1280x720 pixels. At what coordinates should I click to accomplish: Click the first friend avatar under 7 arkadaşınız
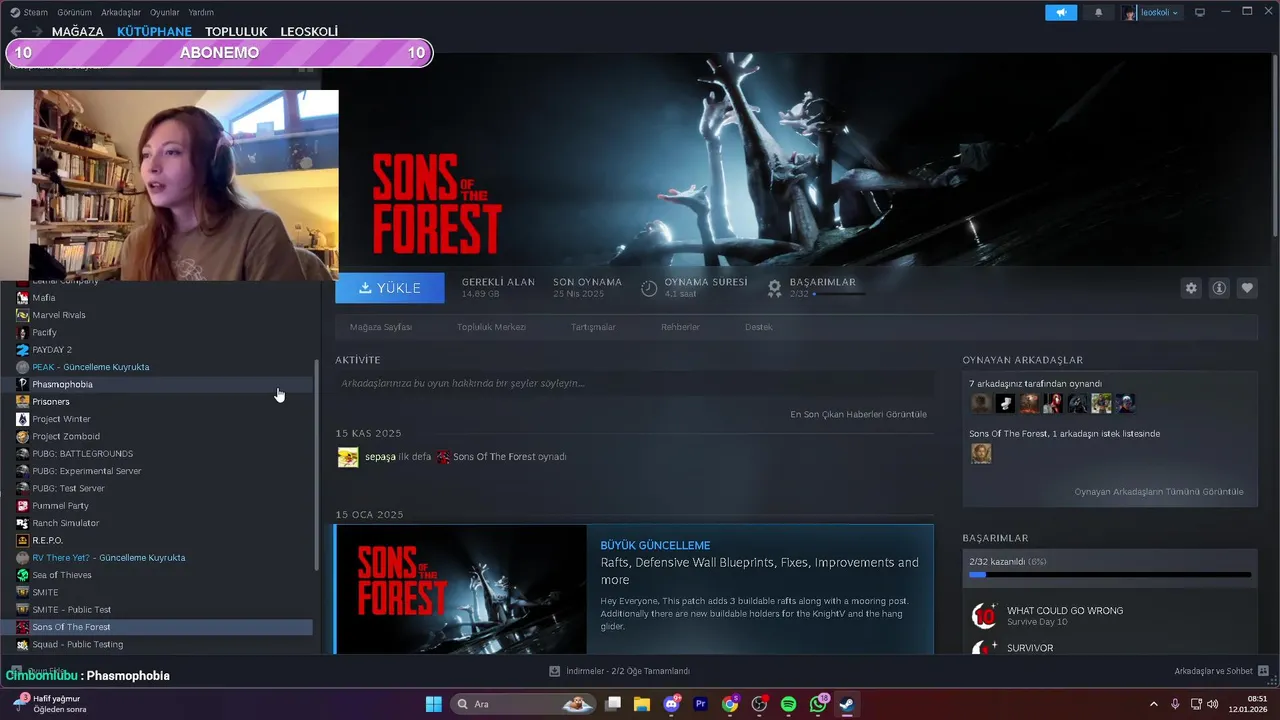[981, 403]
